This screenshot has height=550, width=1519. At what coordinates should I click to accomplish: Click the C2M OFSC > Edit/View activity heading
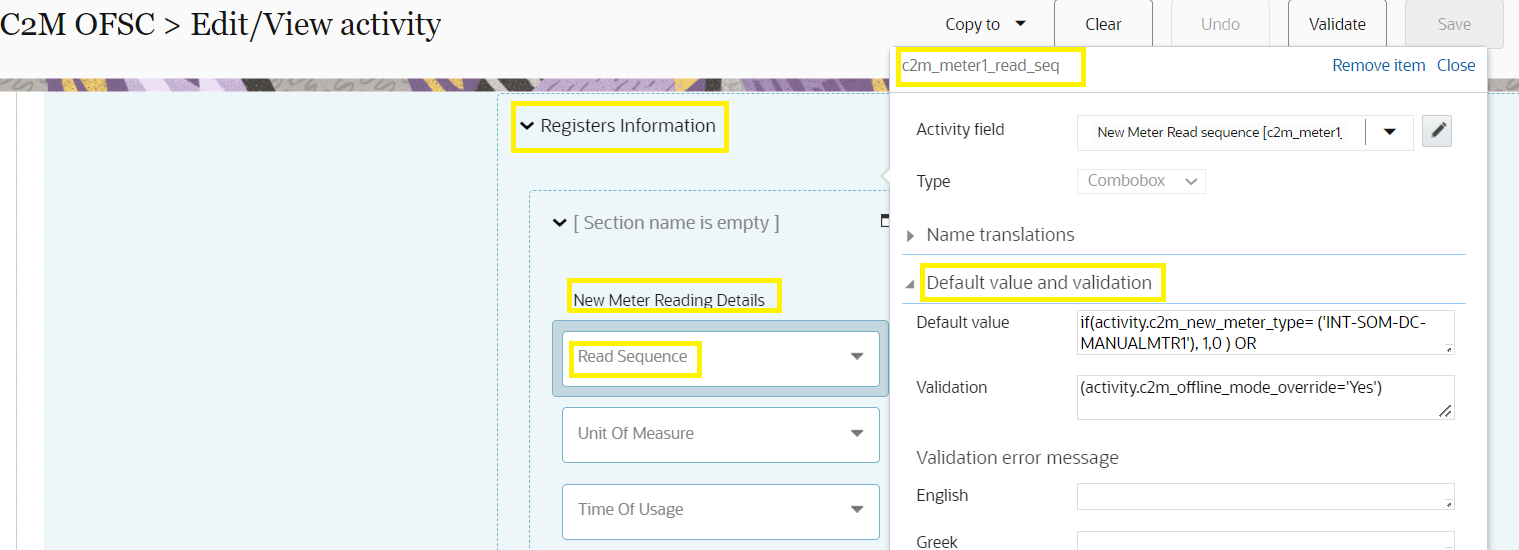click(x=221, y=24)
